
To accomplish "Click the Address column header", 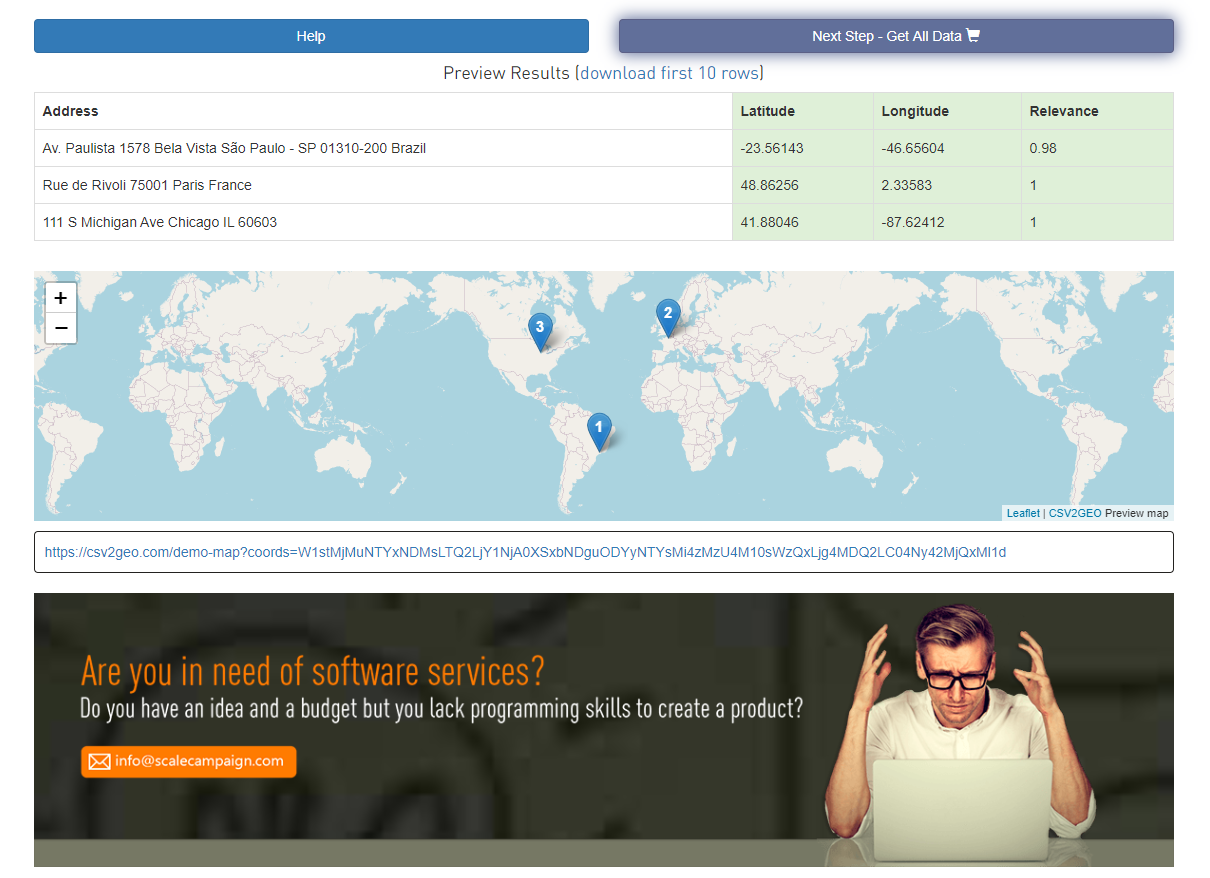I will pyautogui.click(x=383, y=111).
